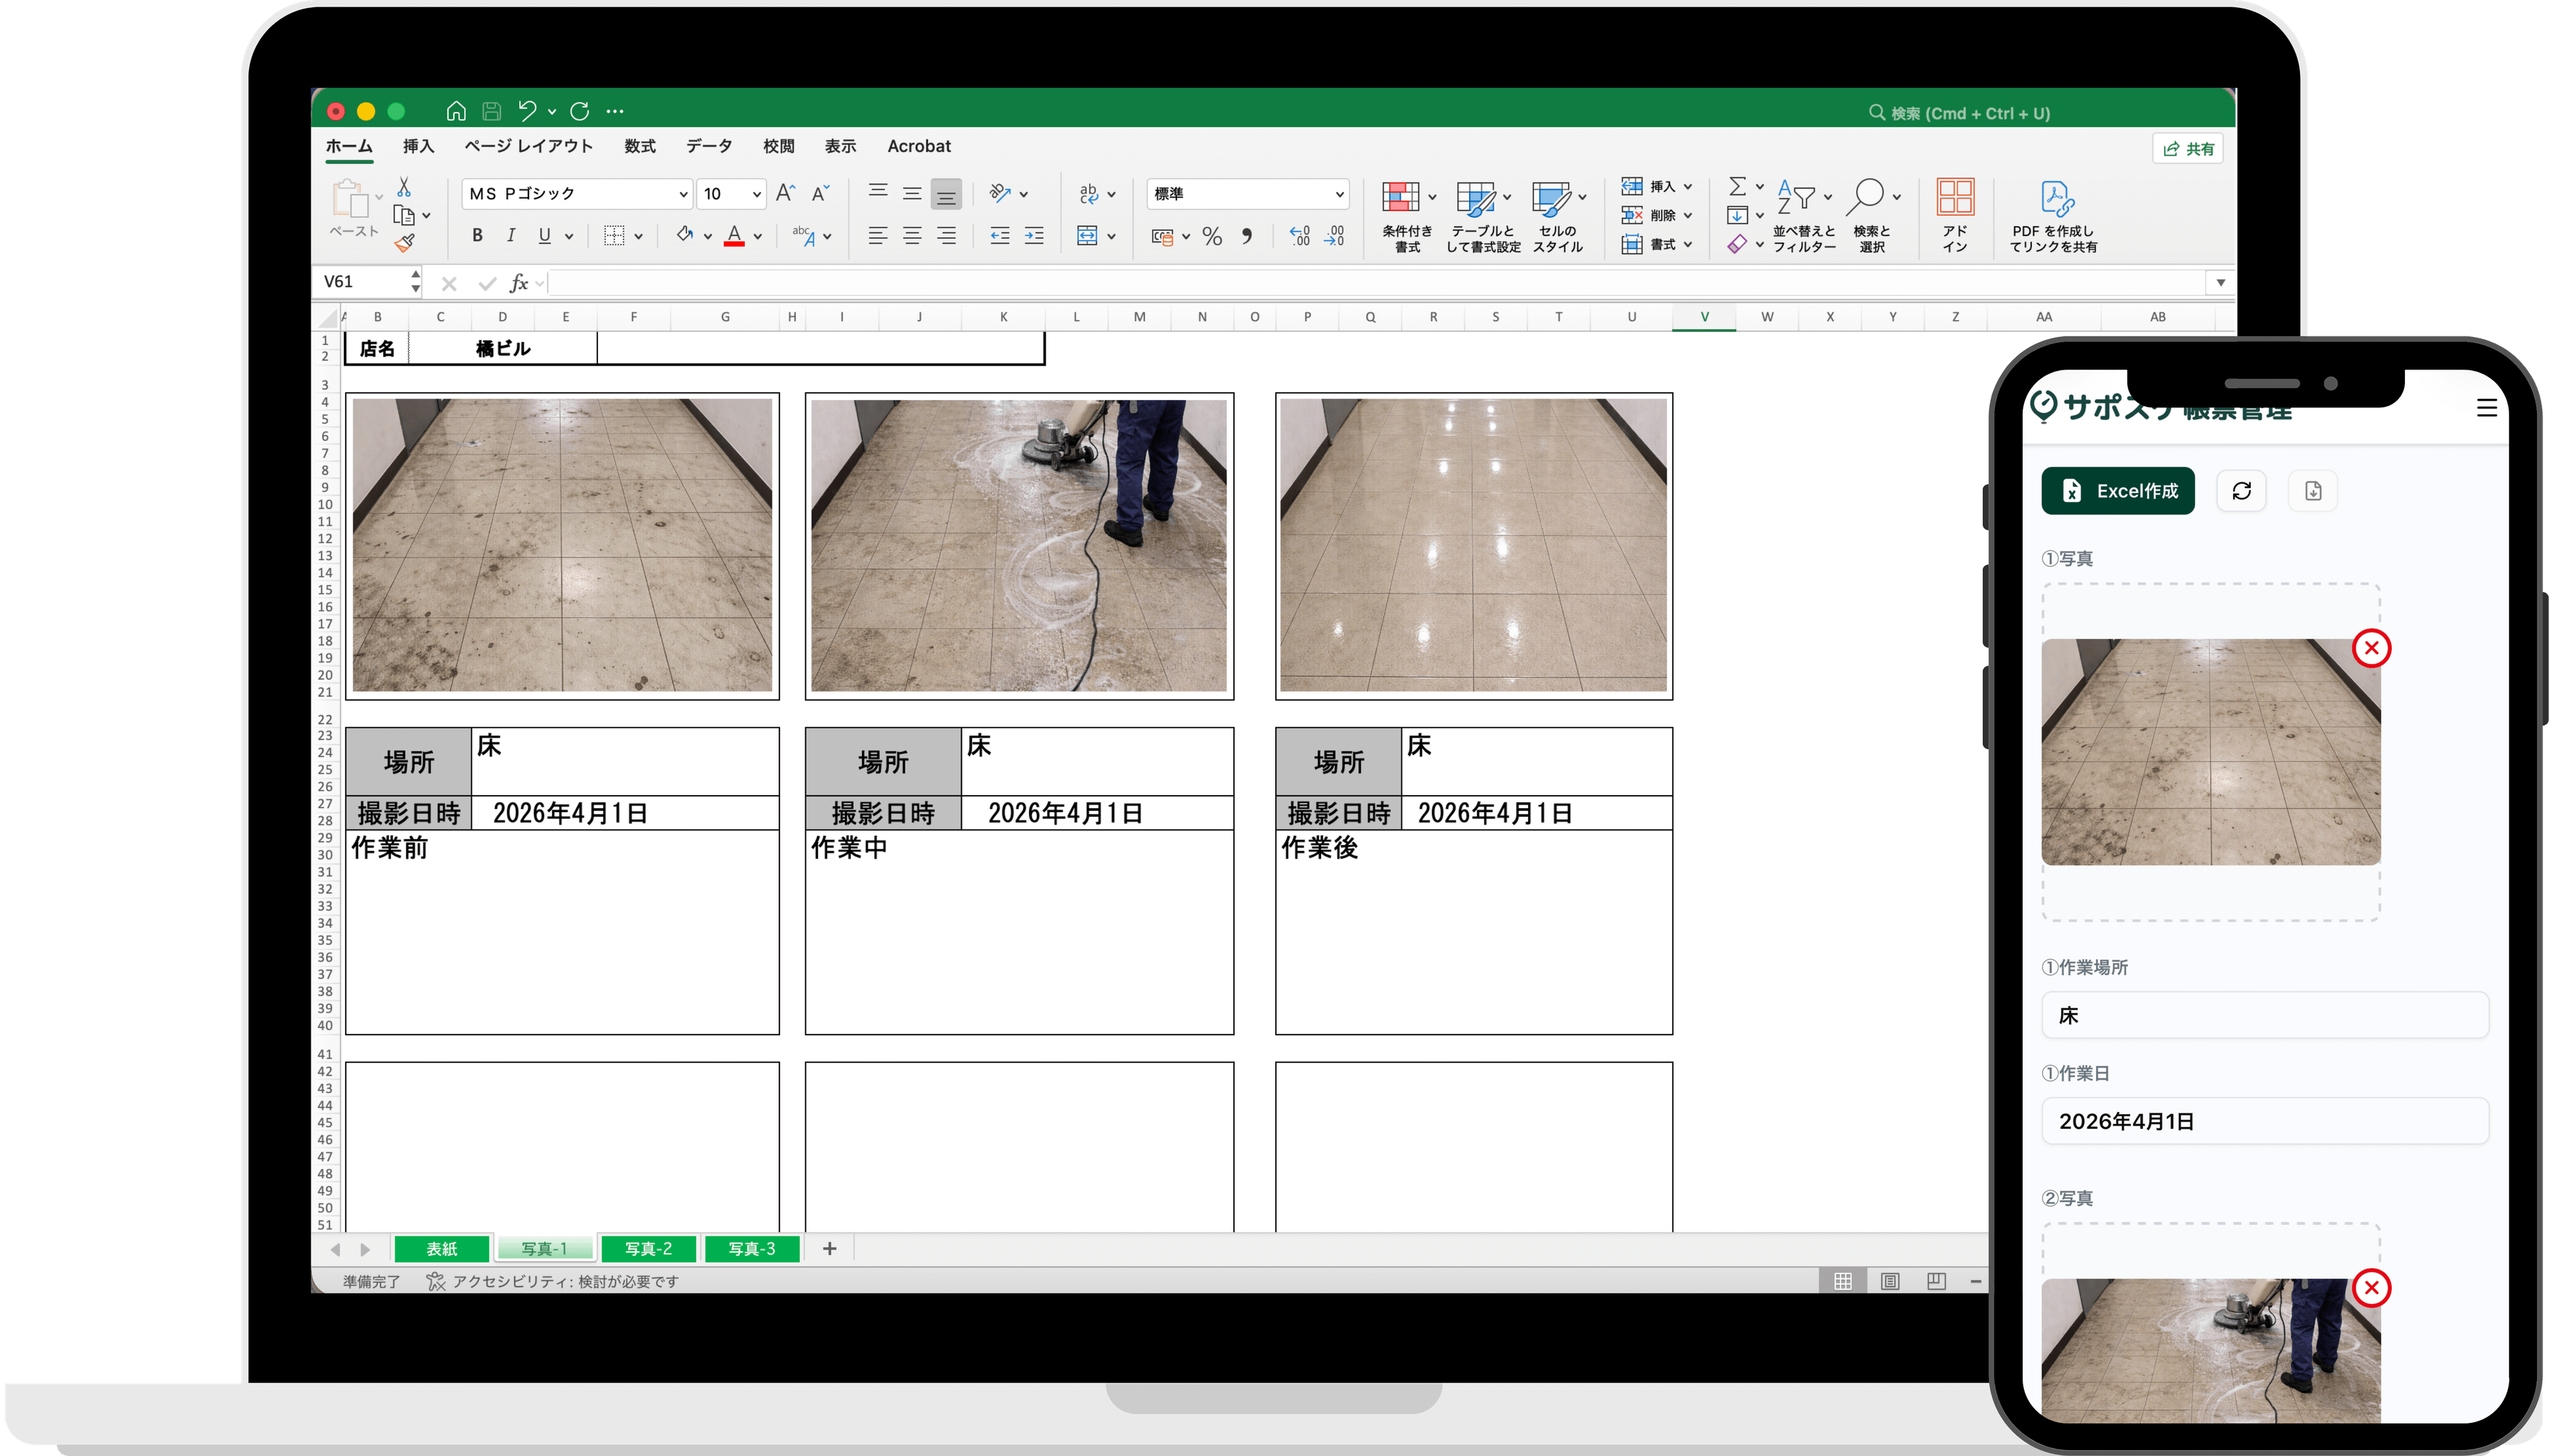Viewport: 2549px width, 1456px height.
Task: Open the 標準 number format dropdown
Action: pos(1339,194)
